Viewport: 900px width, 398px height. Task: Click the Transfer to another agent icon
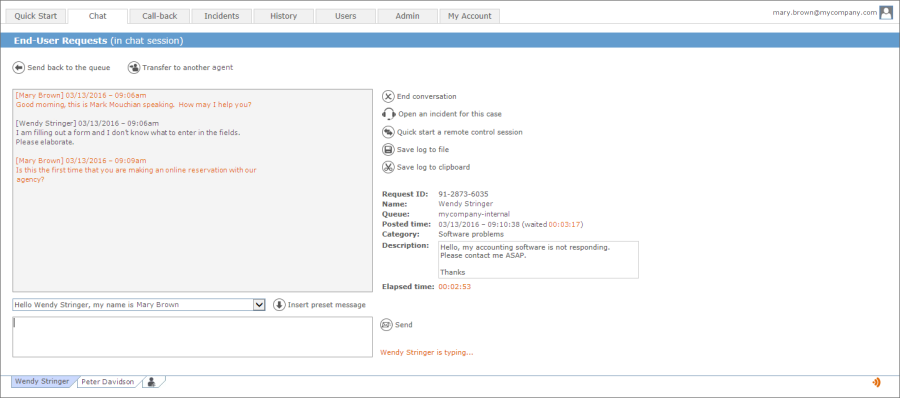134,68
